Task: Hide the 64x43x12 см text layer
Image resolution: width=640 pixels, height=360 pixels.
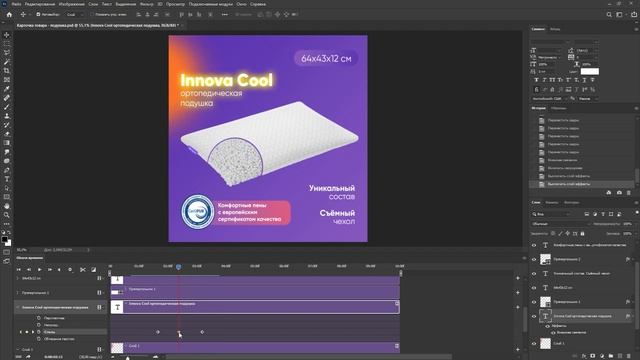Action: [x=534, y=288]
